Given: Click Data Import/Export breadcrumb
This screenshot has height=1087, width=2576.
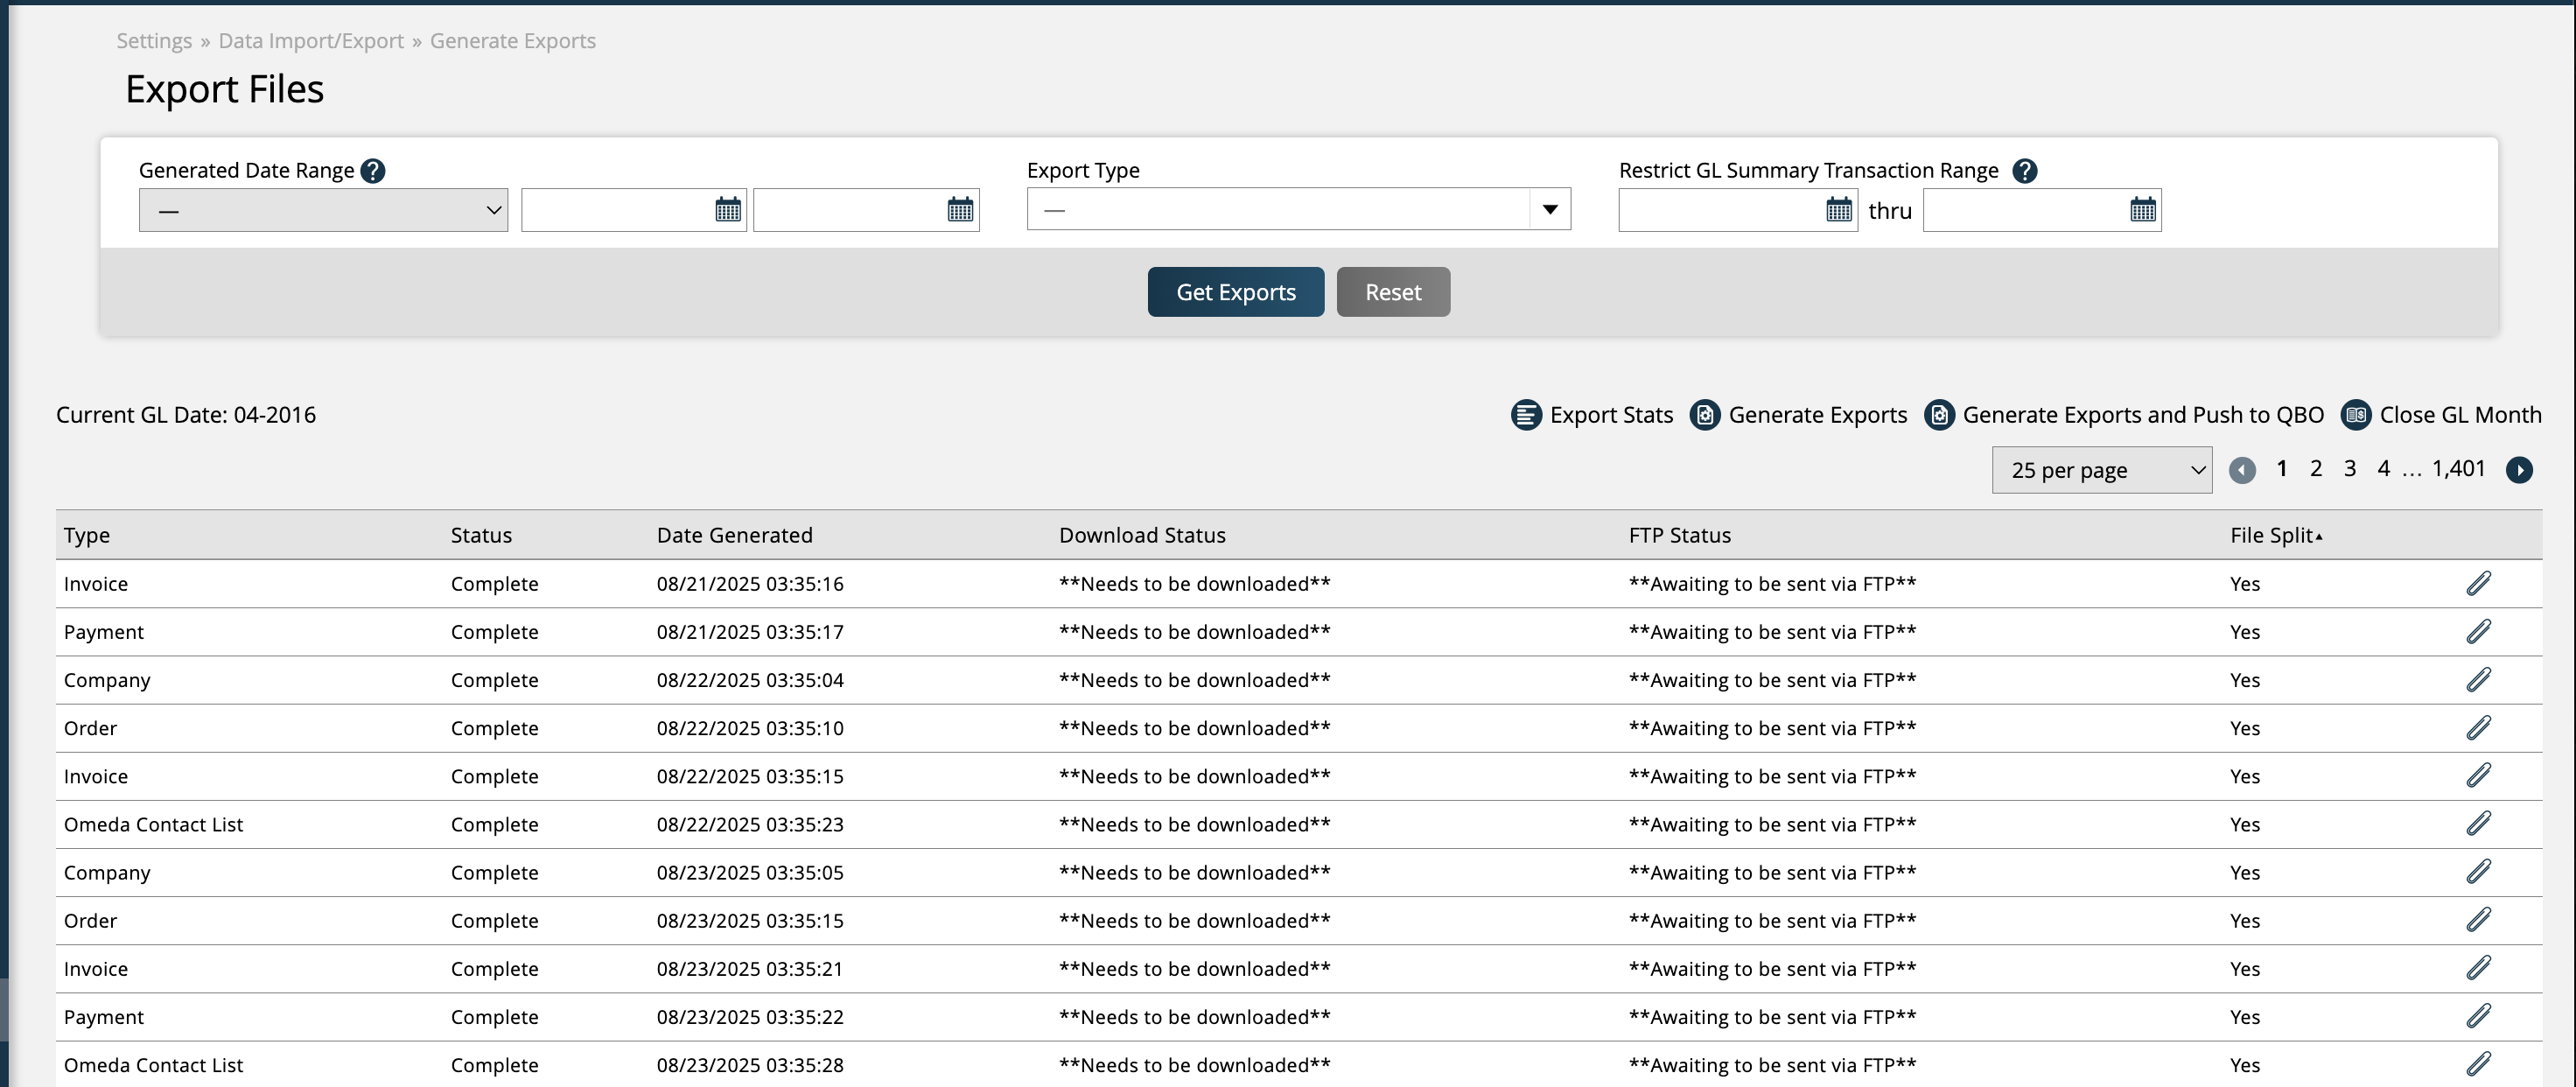Looking at the screenshot, I should 311,41.
